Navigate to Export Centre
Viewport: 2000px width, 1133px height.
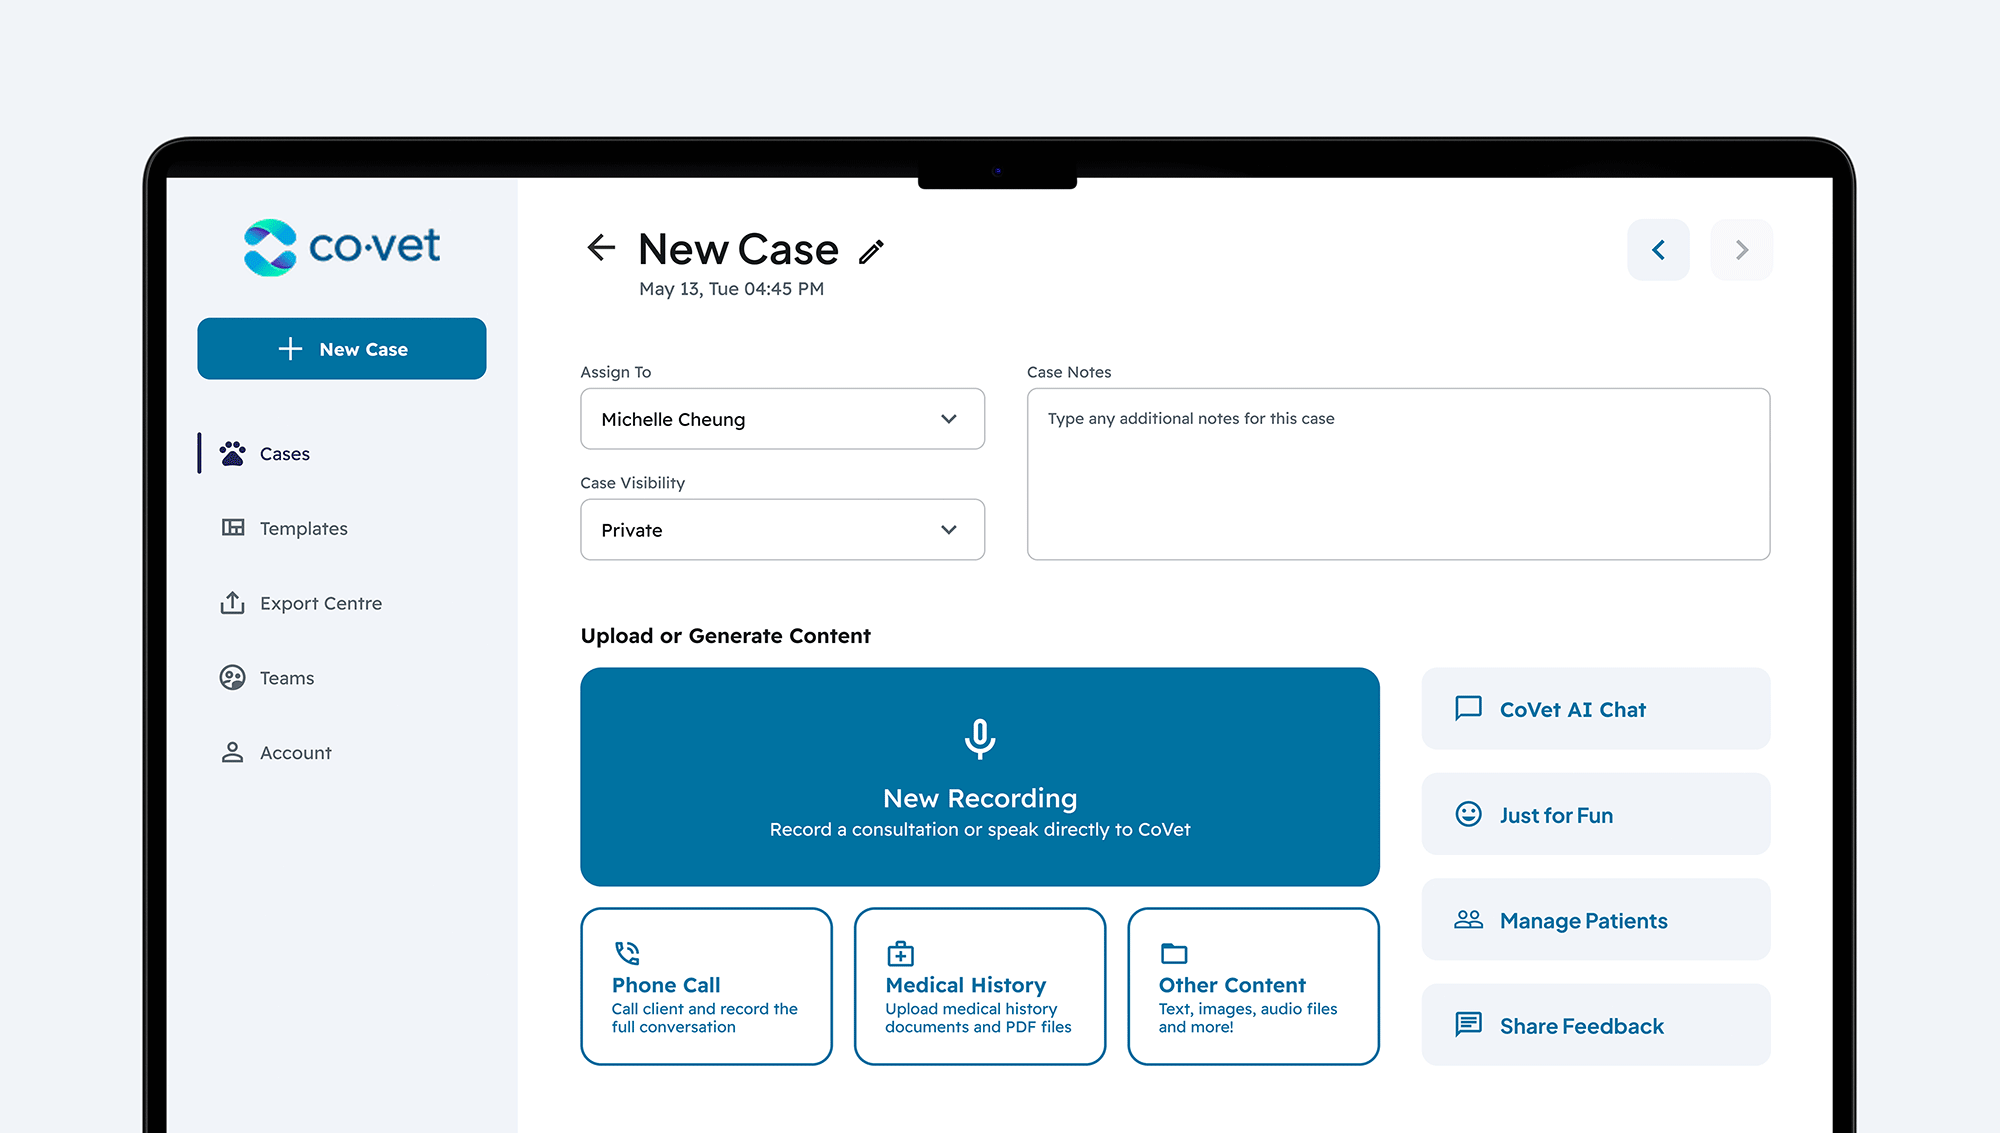(320, 603)
